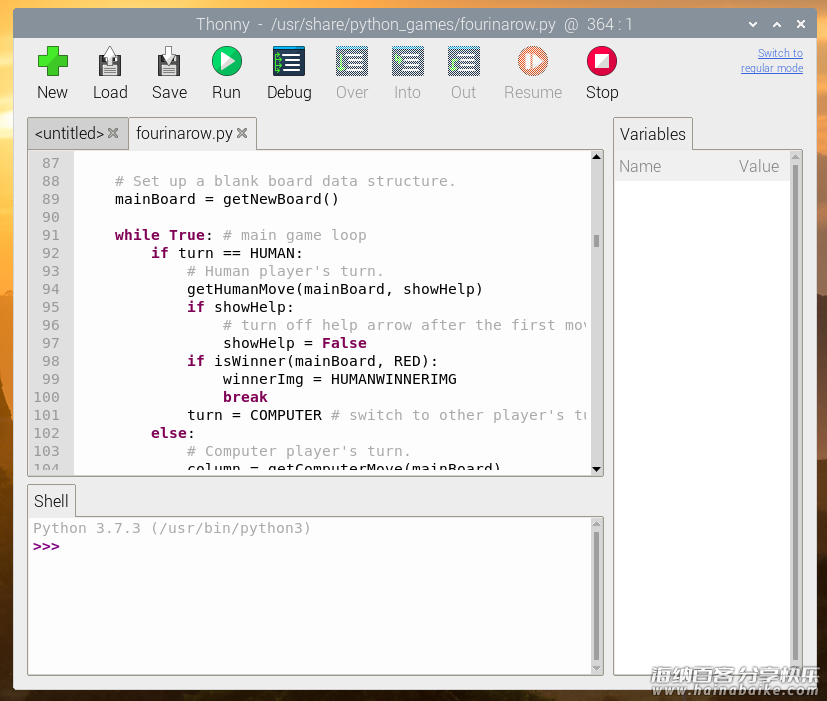
Task: Click line number 98 in the gutter
Action: click(51, 361)
